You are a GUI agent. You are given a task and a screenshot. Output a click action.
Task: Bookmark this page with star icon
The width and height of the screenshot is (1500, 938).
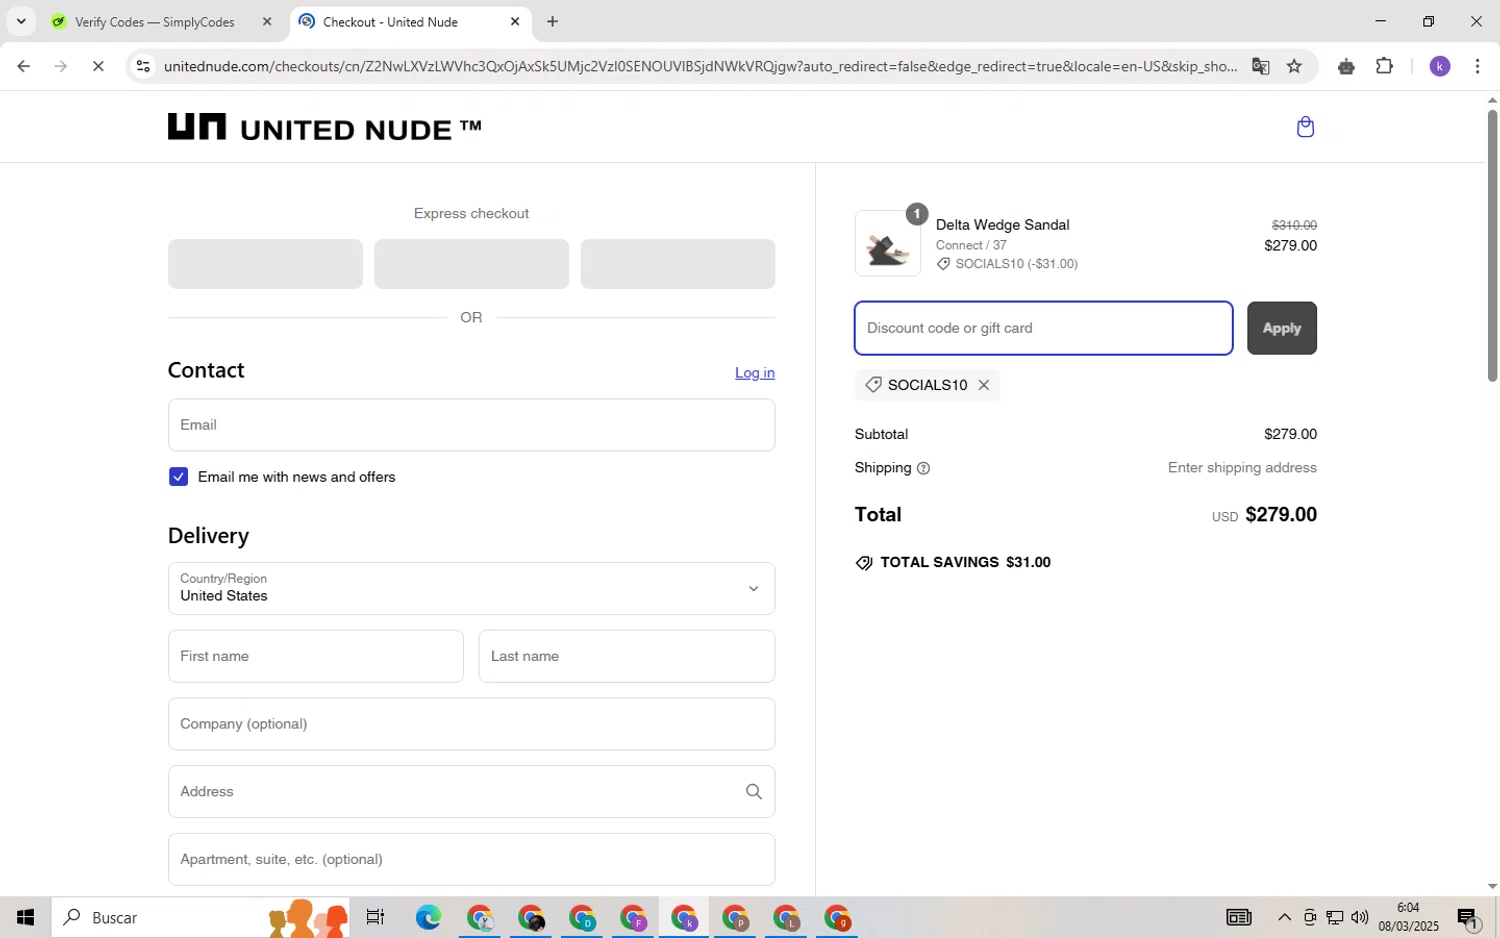[1294, 66]
